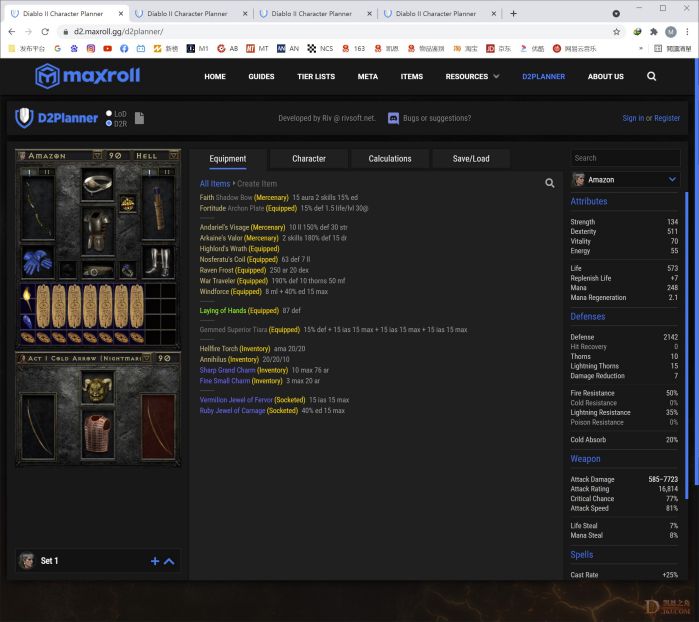Switch left hand to weapon set I
The width and height of the screenshot is (699, 622).
click(x=30, y=172)
